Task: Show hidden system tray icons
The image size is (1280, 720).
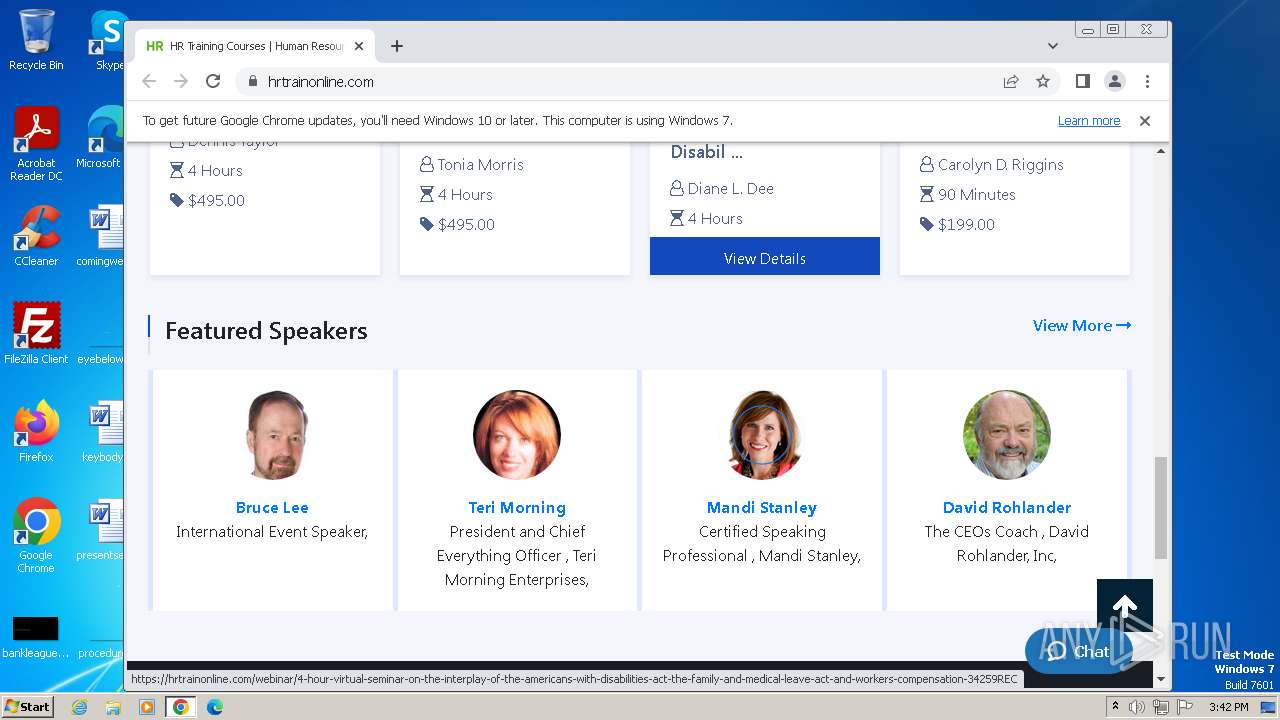Action: 1115,707
